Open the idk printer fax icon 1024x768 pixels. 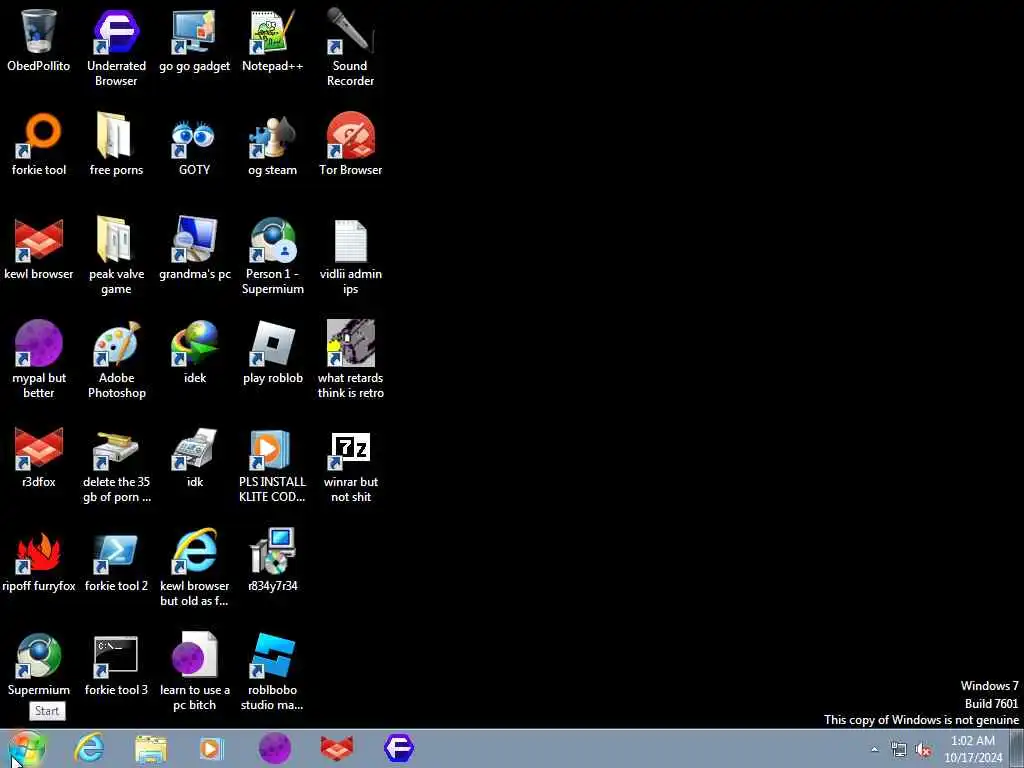click(x=195, y=456)
